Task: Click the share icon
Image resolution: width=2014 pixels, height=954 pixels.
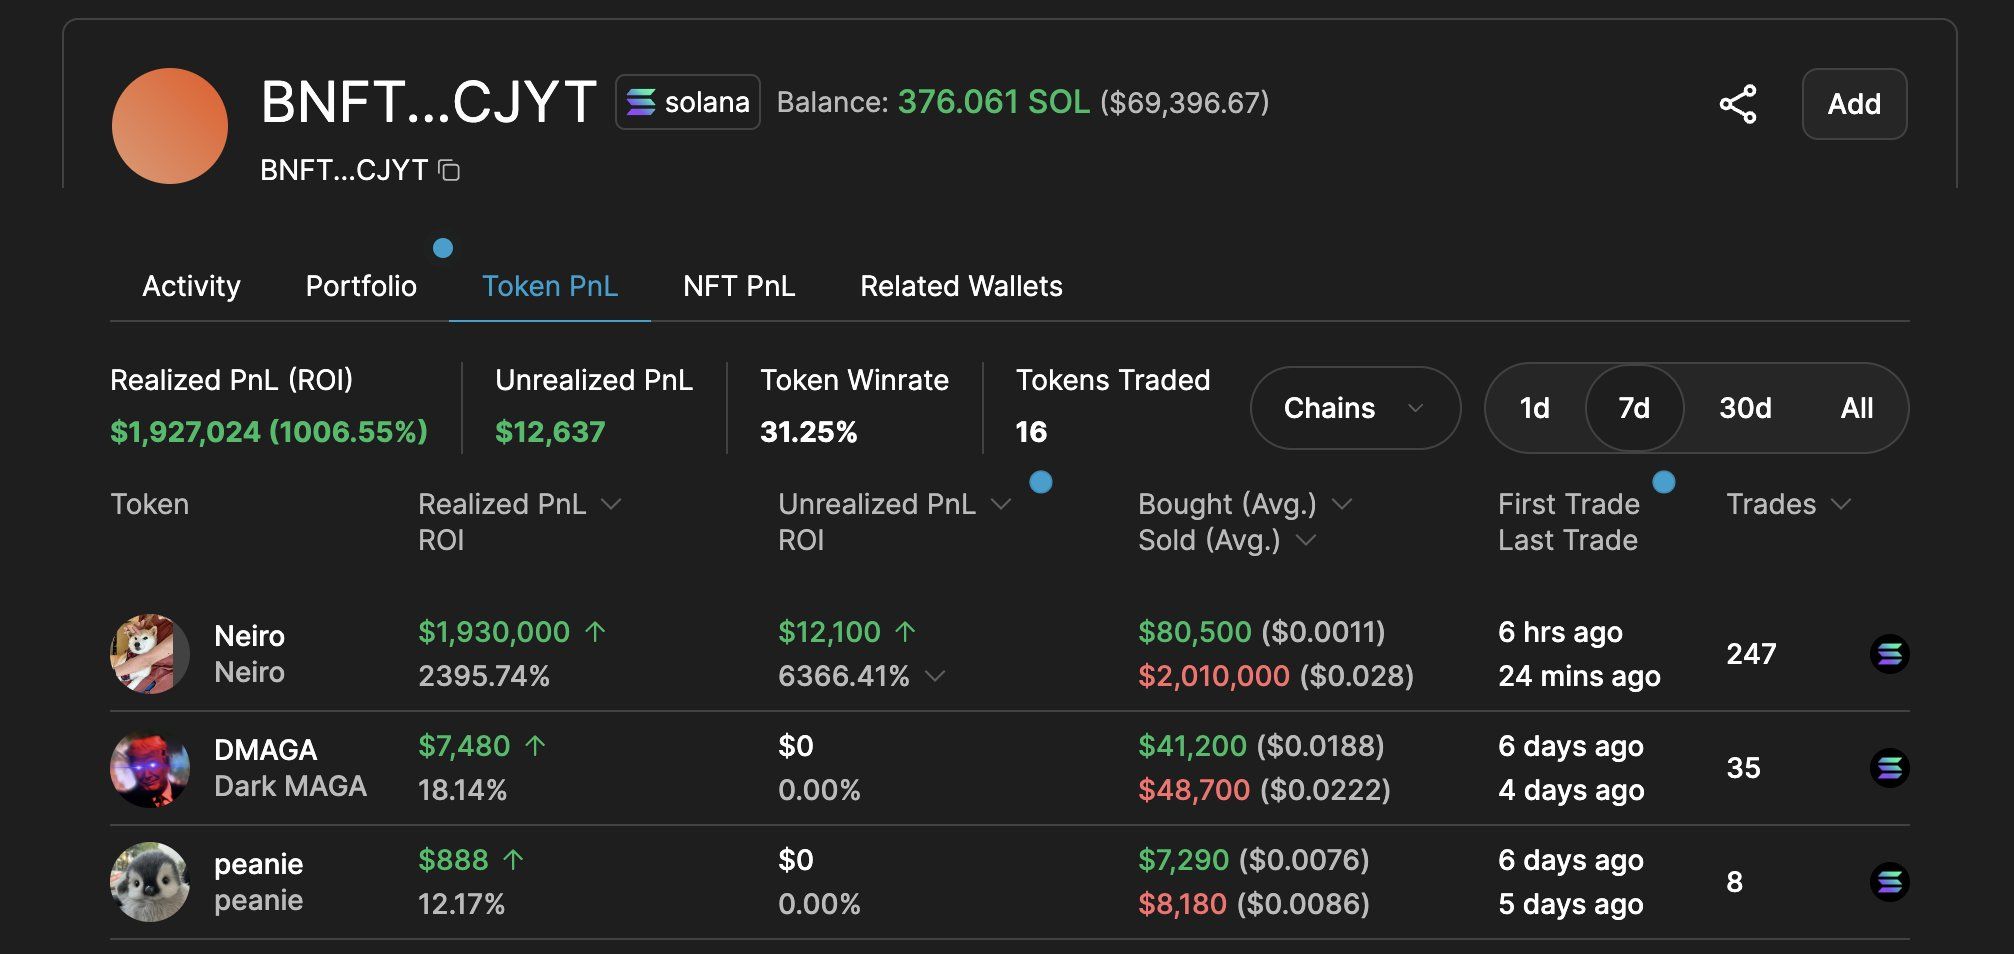Action: point(1737,104)
